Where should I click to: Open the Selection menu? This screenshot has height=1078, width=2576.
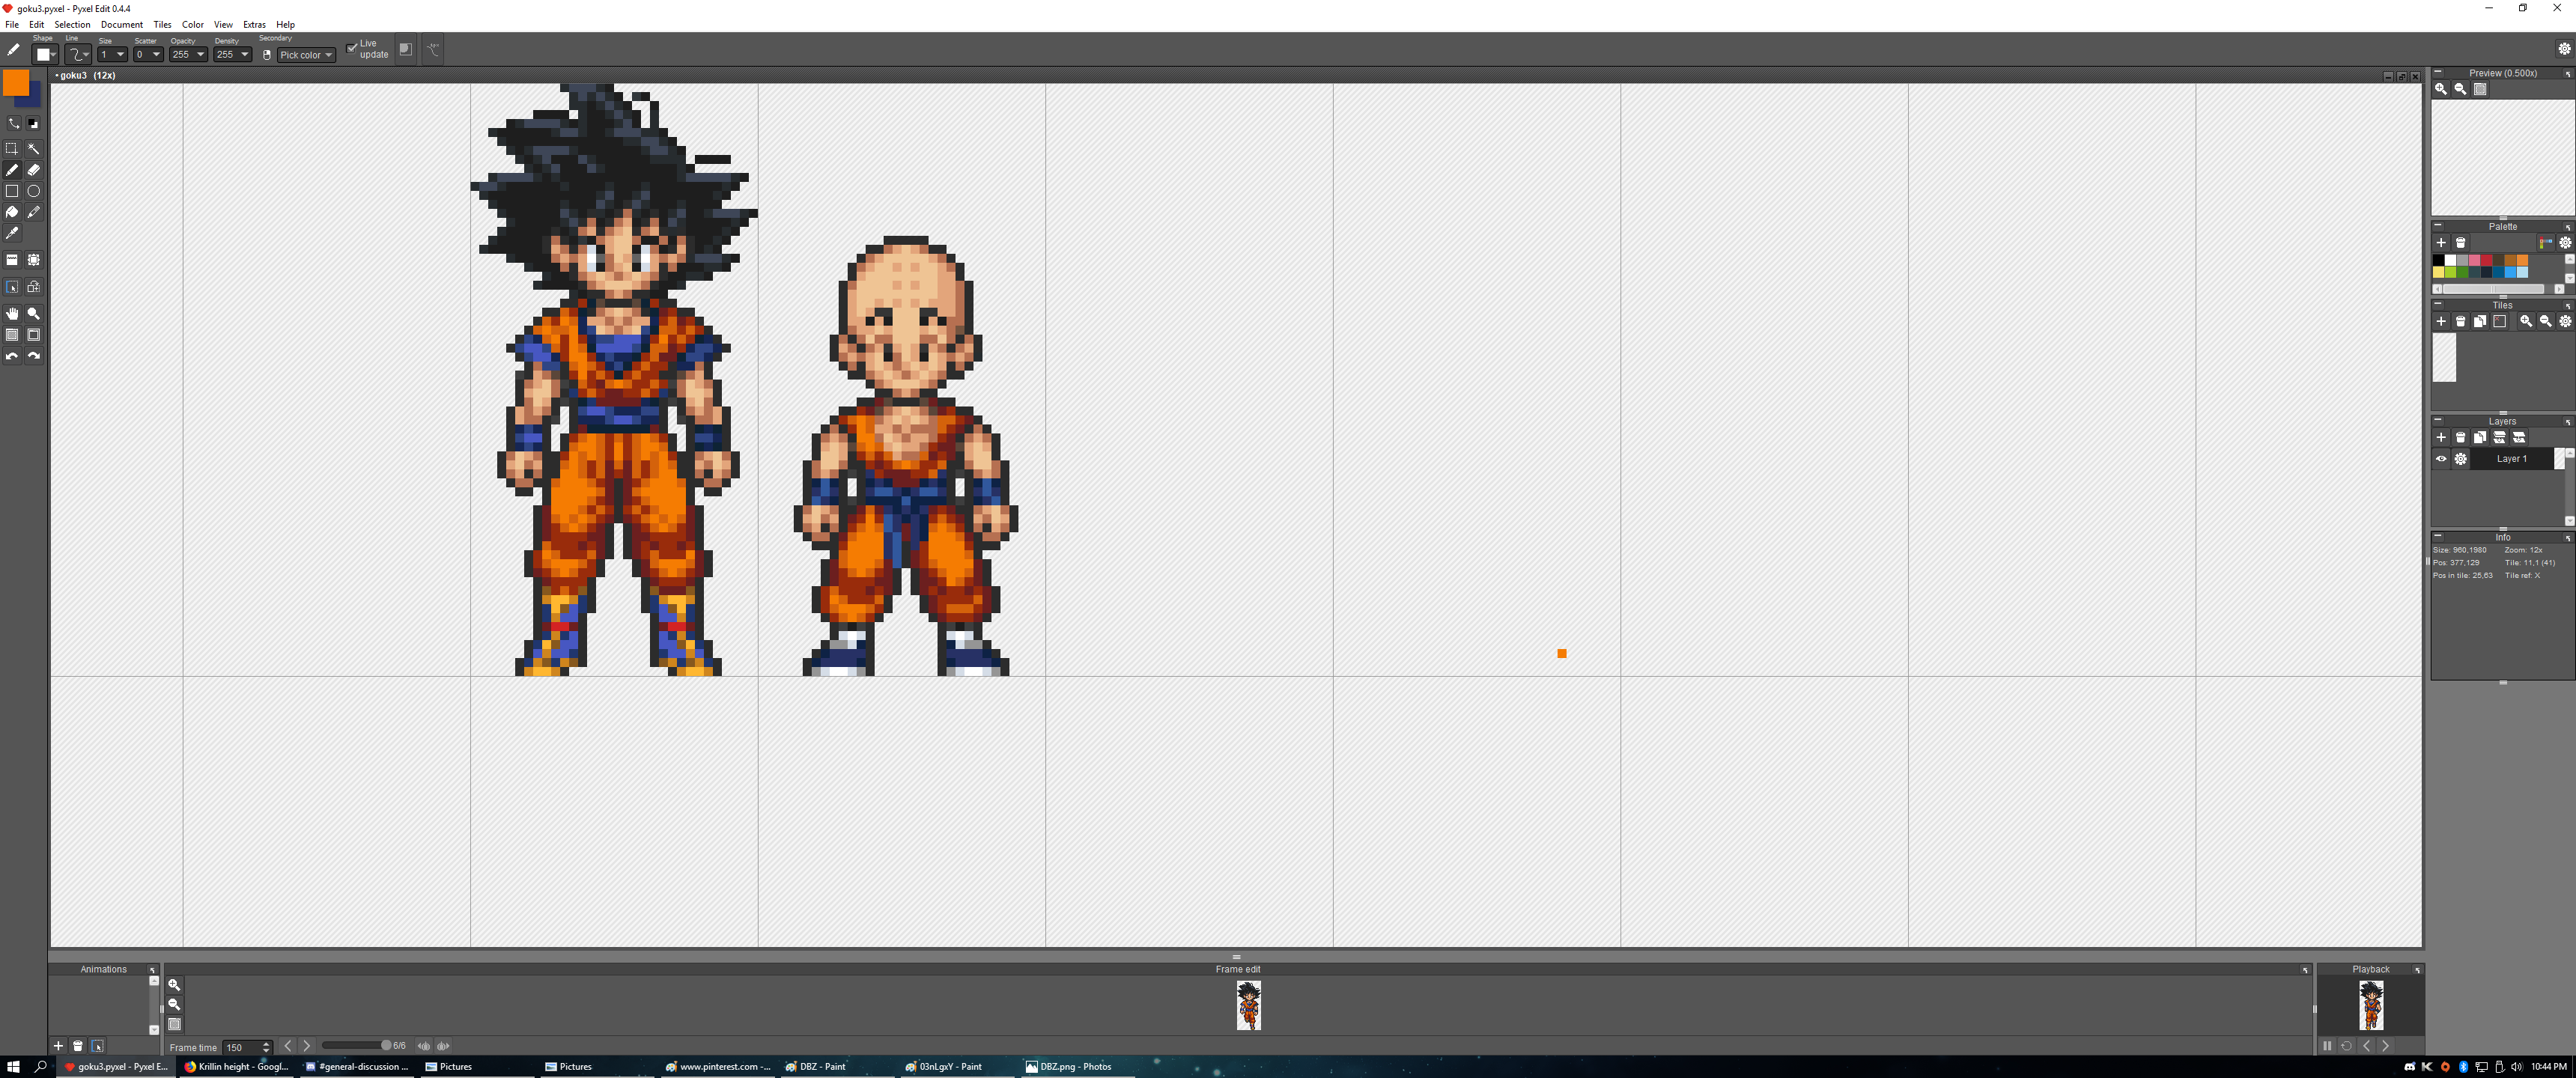coord(72,25)
